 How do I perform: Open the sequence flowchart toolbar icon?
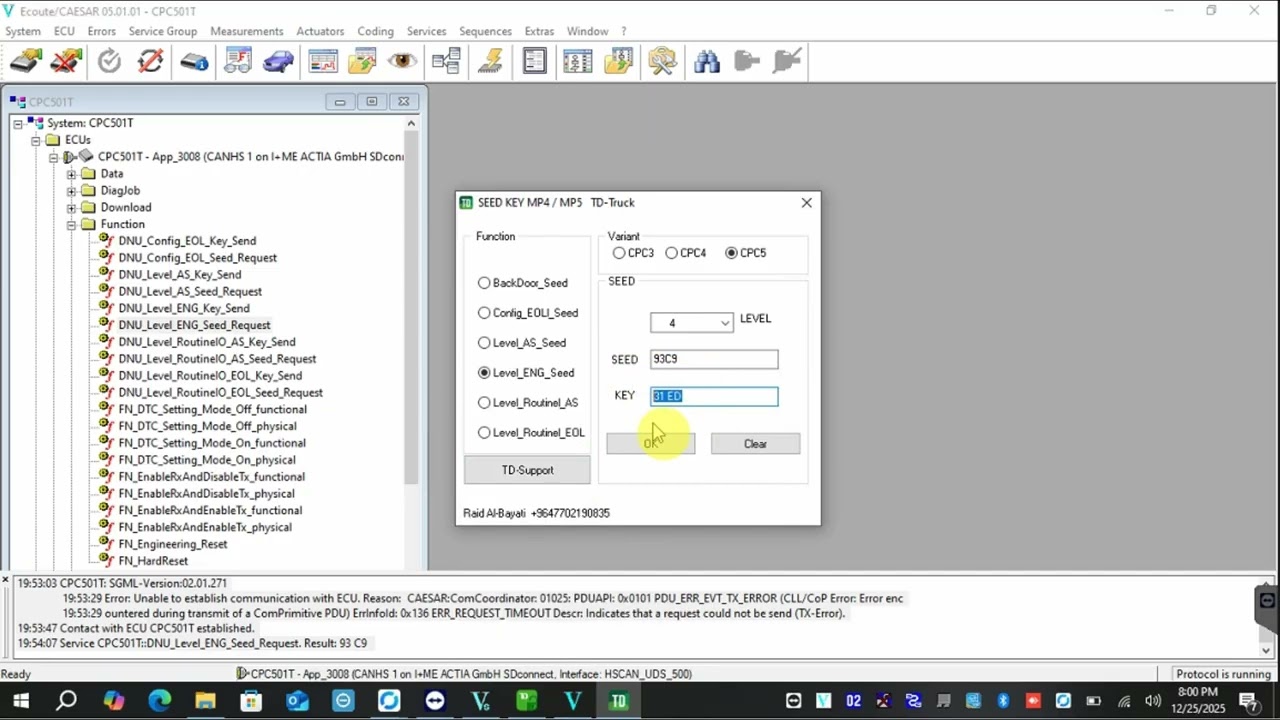pos(577,62)
